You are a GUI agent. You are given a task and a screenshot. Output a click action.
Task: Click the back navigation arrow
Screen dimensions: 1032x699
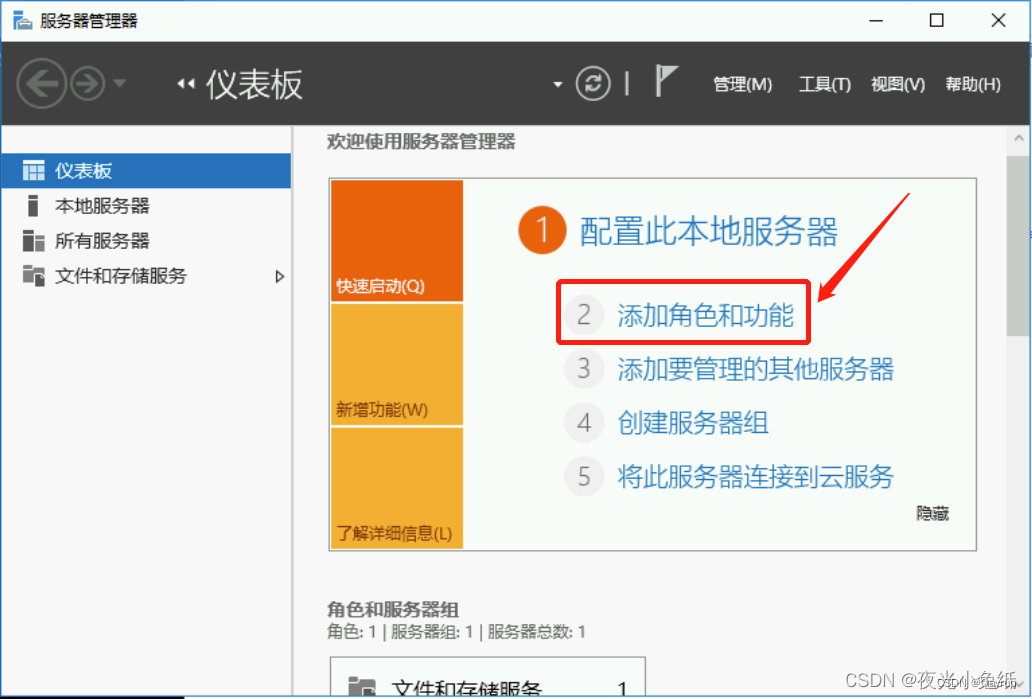41,83
